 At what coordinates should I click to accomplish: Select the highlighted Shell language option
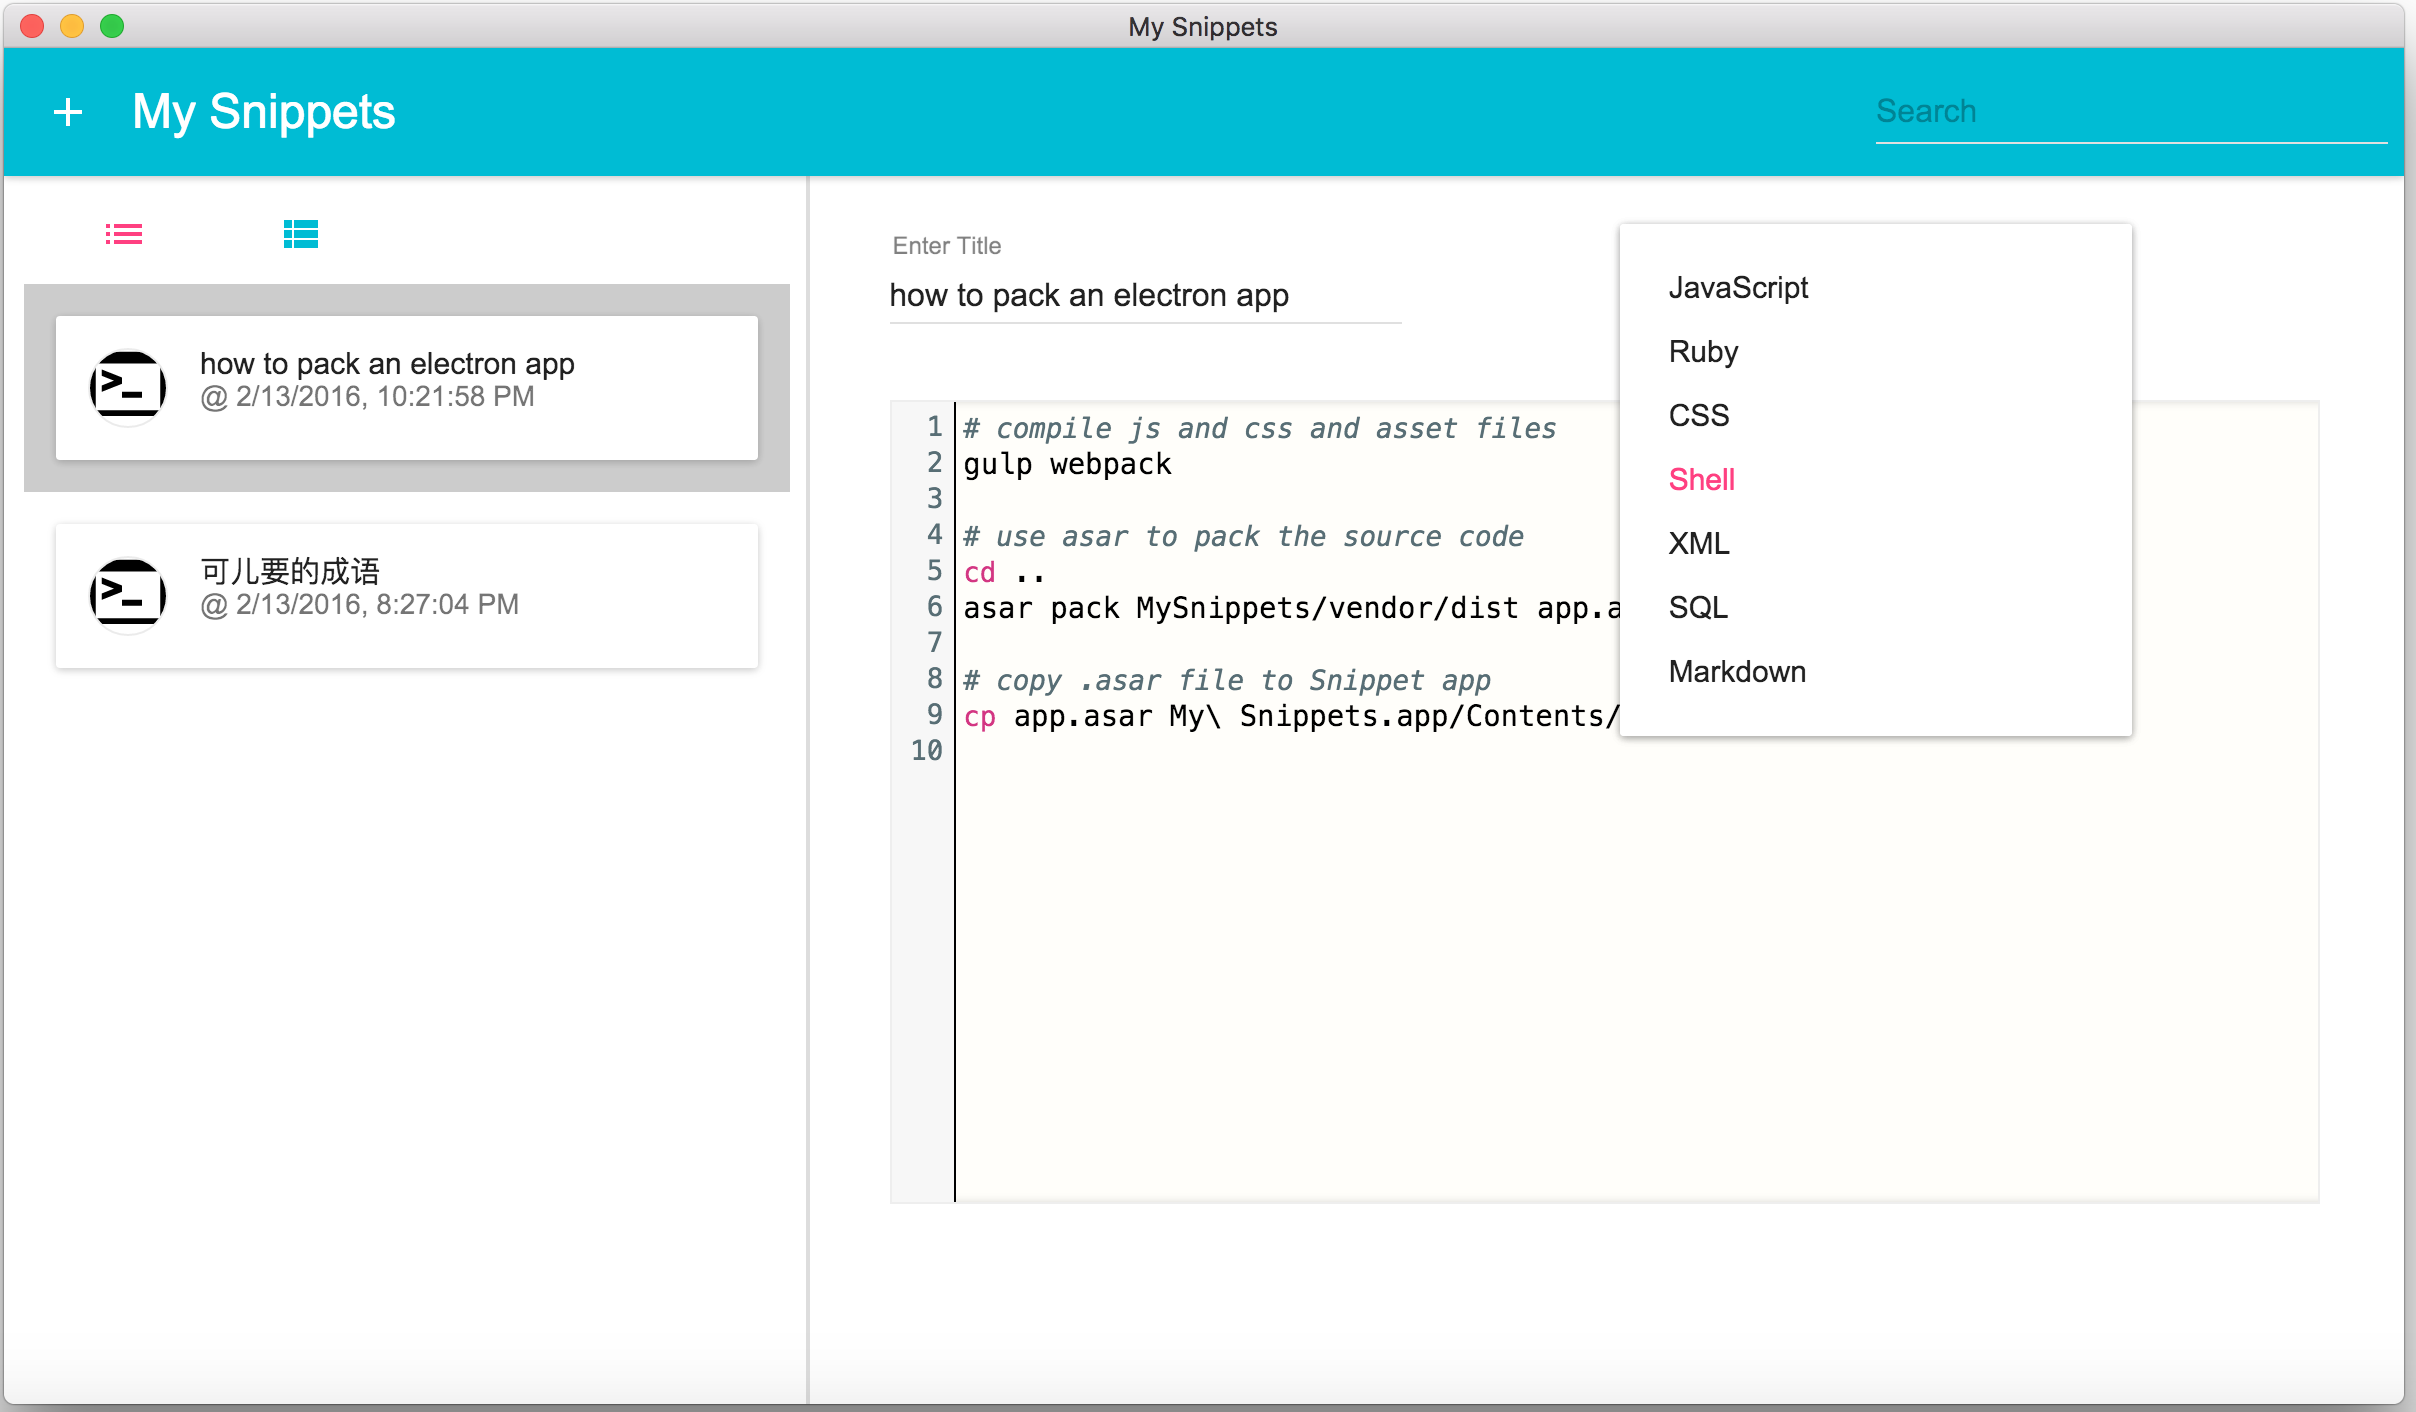[x=1701, y=480]
